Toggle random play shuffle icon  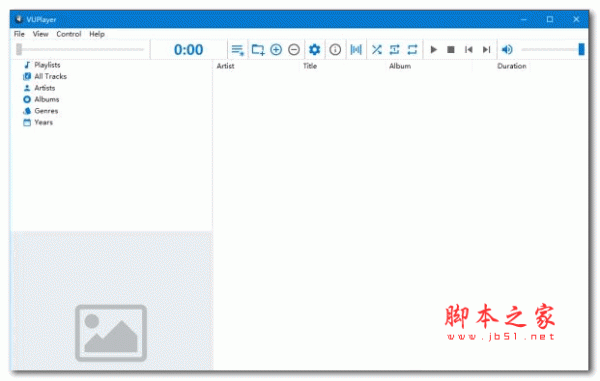pos(377,50)
